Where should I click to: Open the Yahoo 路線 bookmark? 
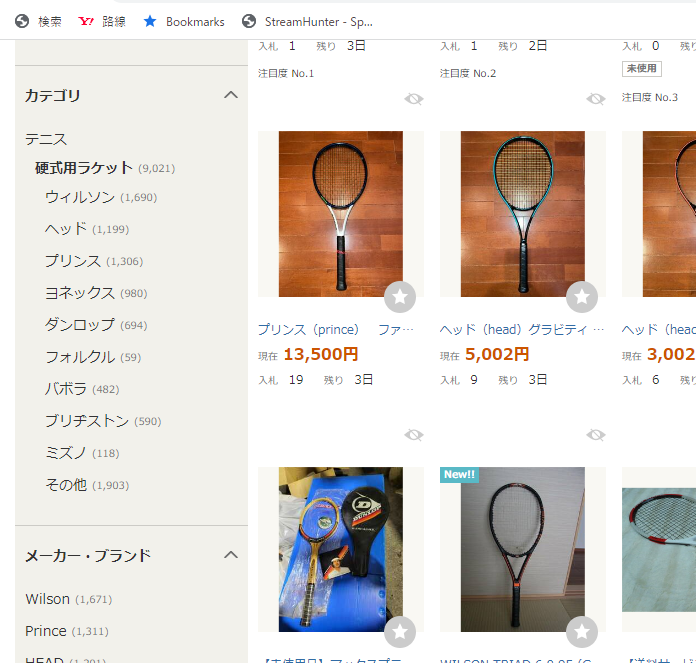(102, 21)
